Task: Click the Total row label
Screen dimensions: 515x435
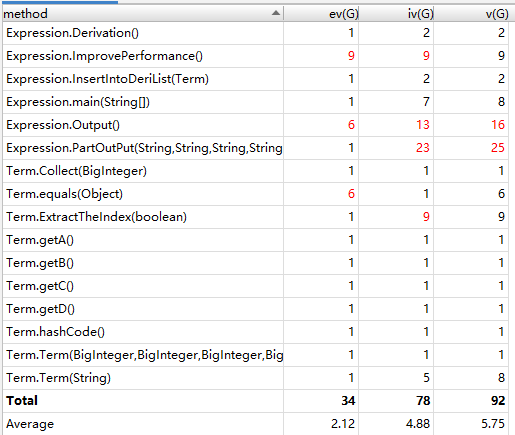Action: (x=22, y=401)
